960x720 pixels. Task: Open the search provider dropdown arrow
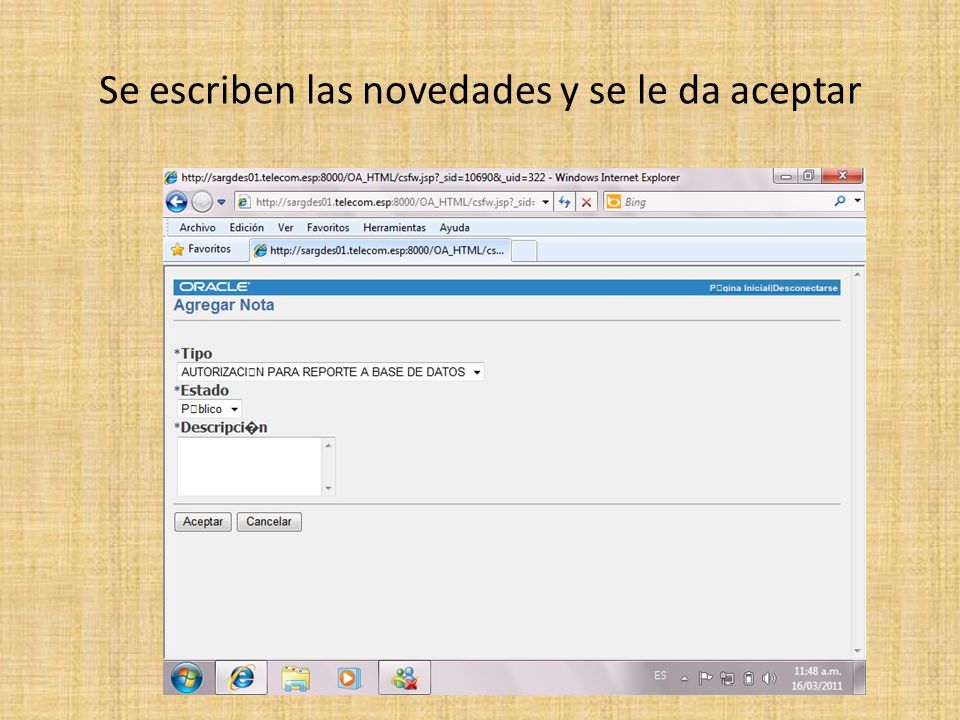pyautogui.click(x=858, y=201)
